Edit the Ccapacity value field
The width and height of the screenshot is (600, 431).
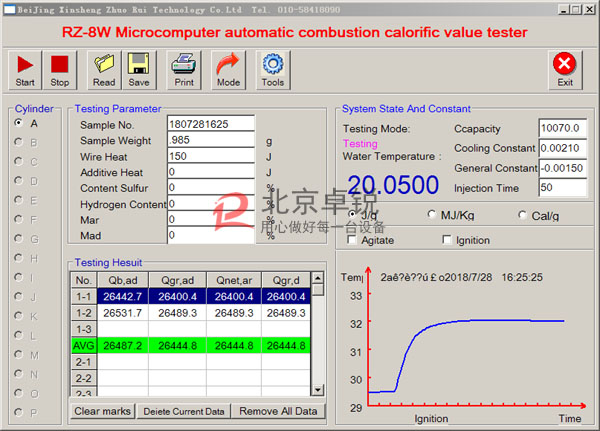[x=562, y=128]
